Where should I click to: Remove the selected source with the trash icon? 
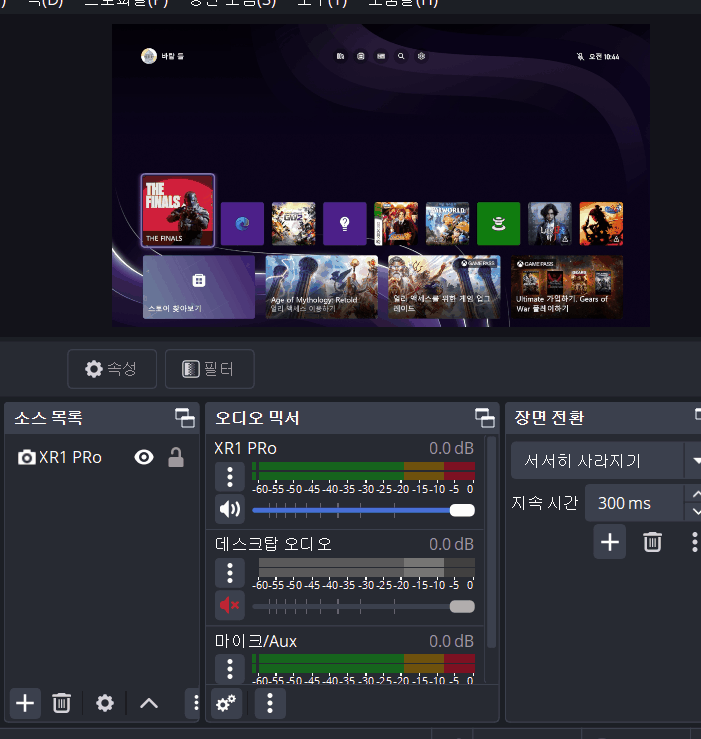coord(61,703)
